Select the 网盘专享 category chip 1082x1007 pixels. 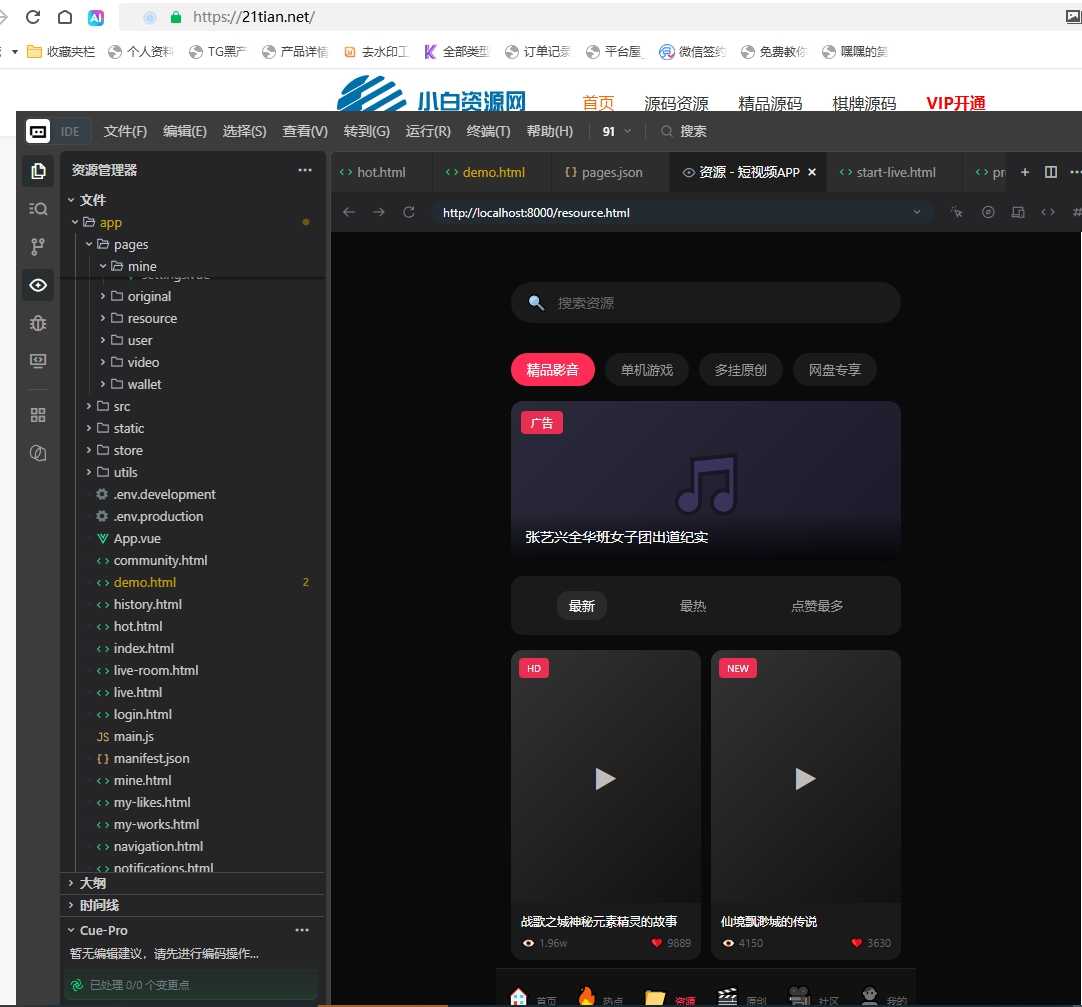coord(835,370)
